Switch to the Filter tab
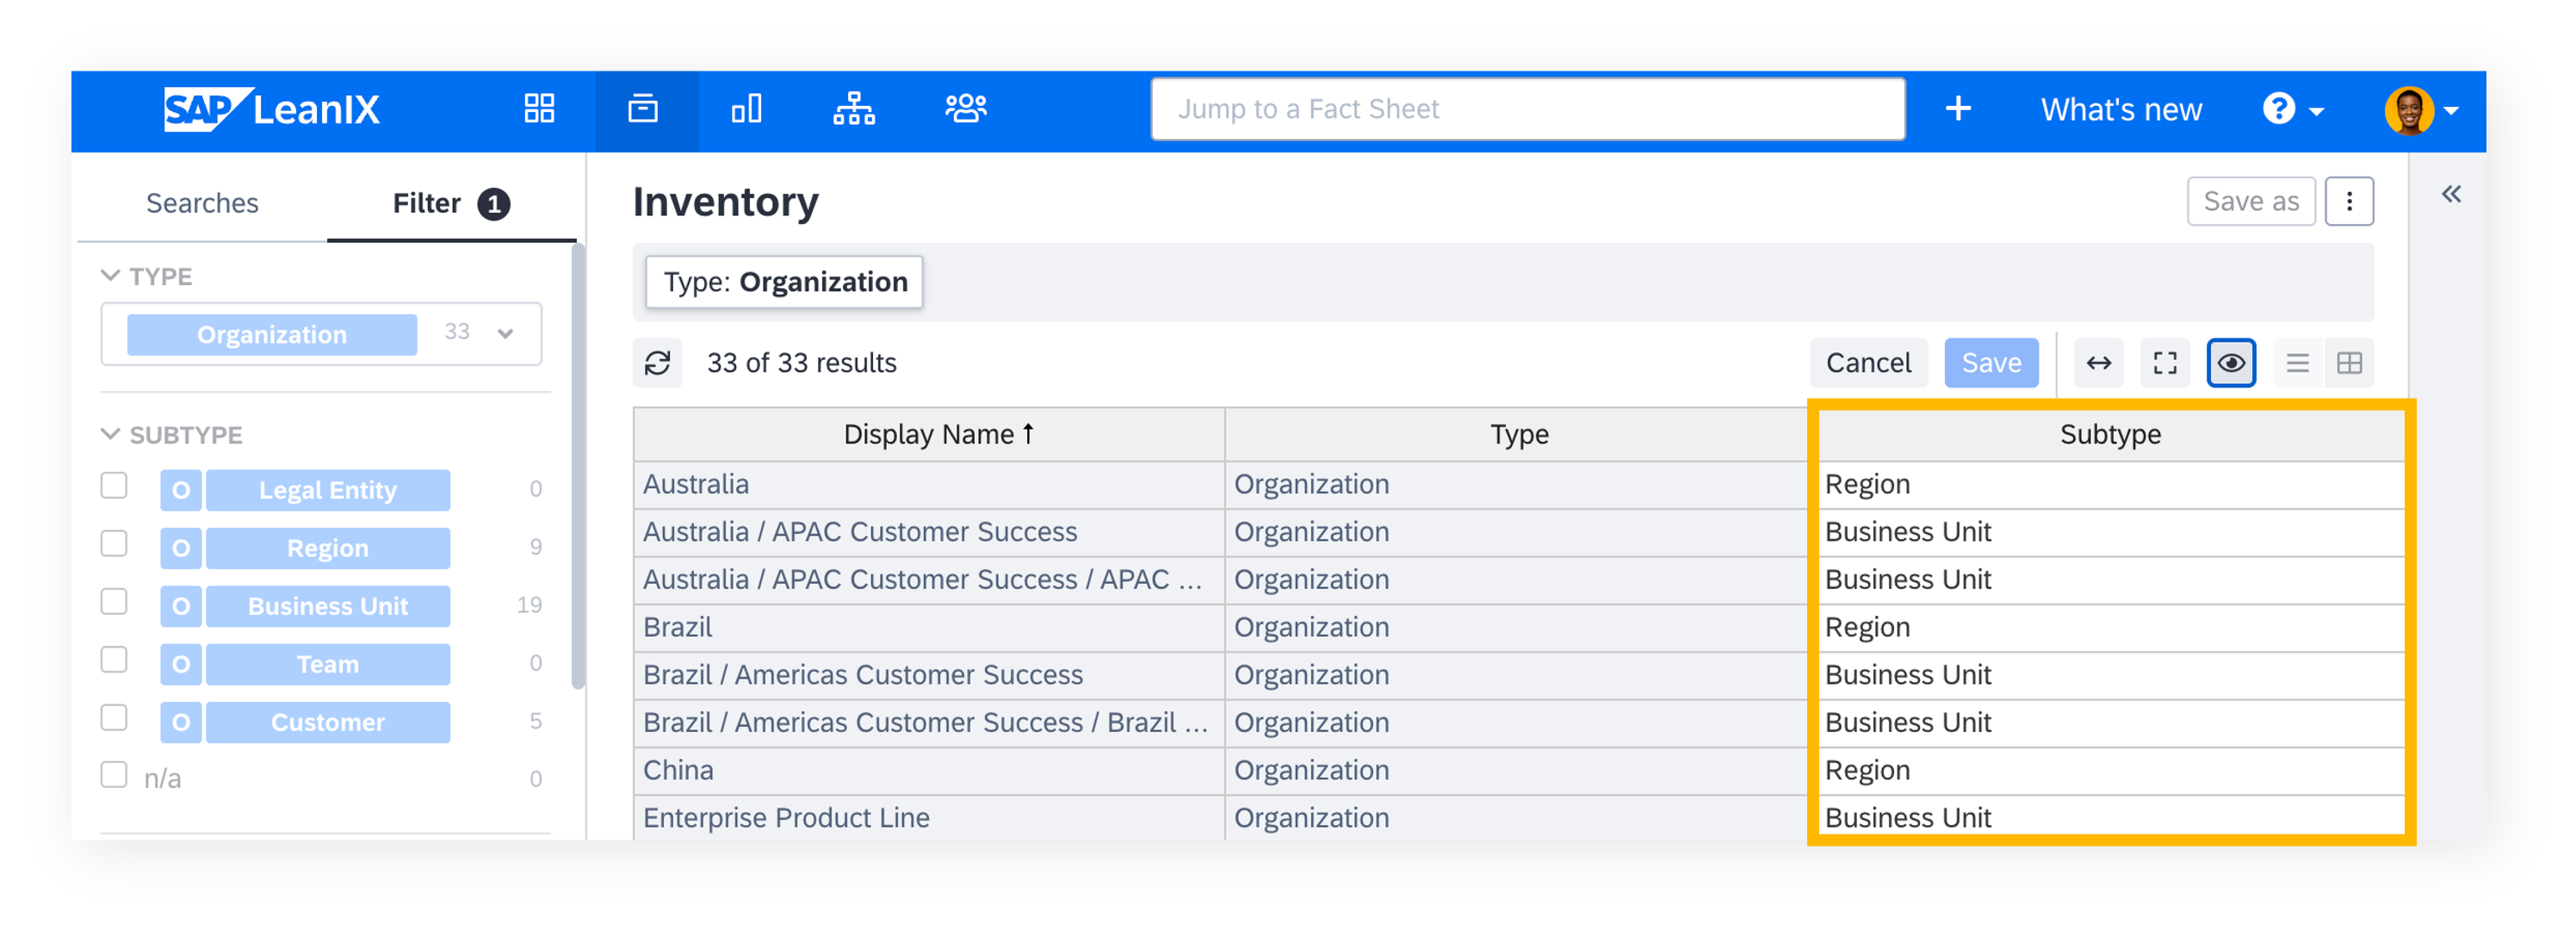The image size is (2576, 931). click(x=451, y=203)
